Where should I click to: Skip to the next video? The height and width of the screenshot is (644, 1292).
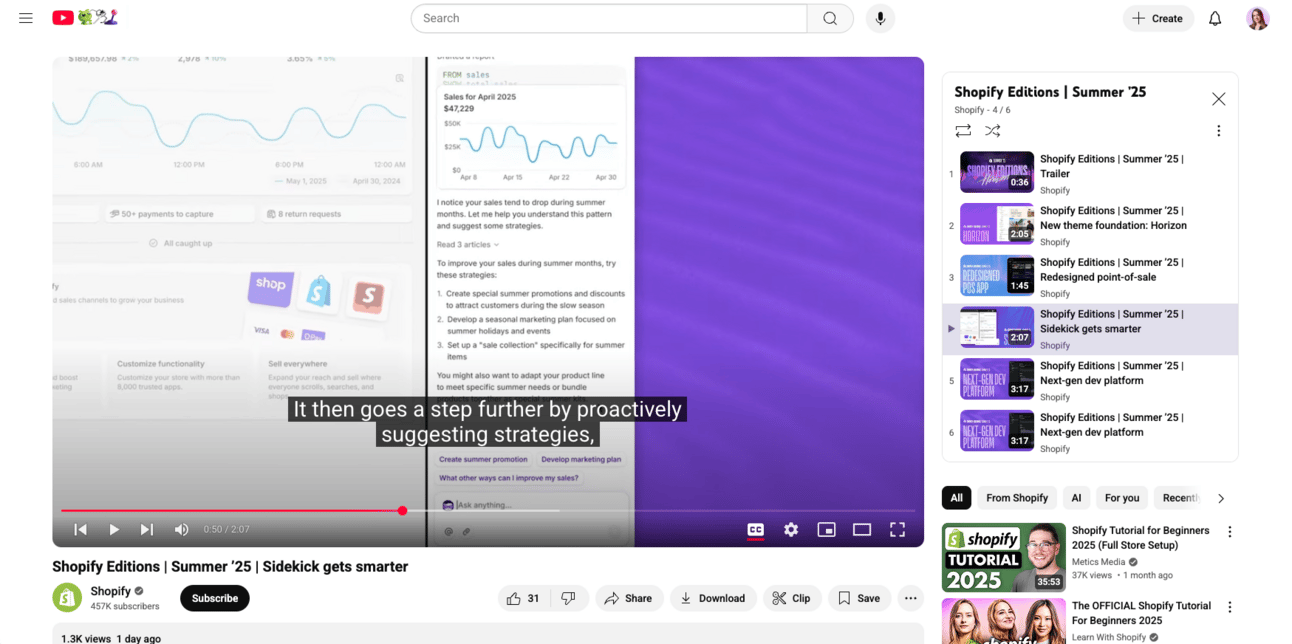147,530
